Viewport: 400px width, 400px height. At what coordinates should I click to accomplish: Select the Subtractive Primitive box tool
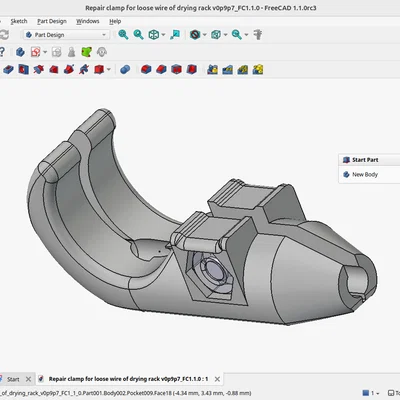(99, 69)
